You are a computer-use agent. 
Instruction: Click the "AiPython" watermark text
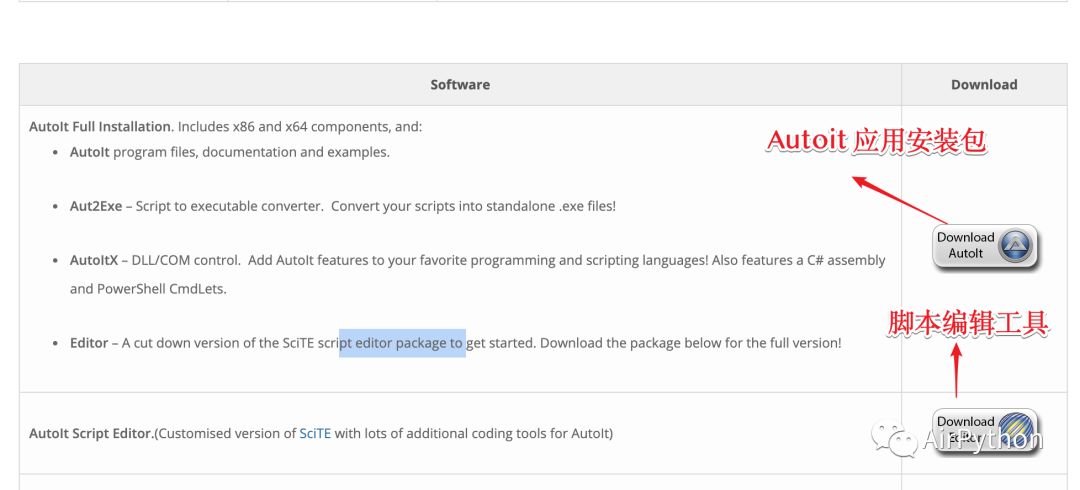click(983, 439)
